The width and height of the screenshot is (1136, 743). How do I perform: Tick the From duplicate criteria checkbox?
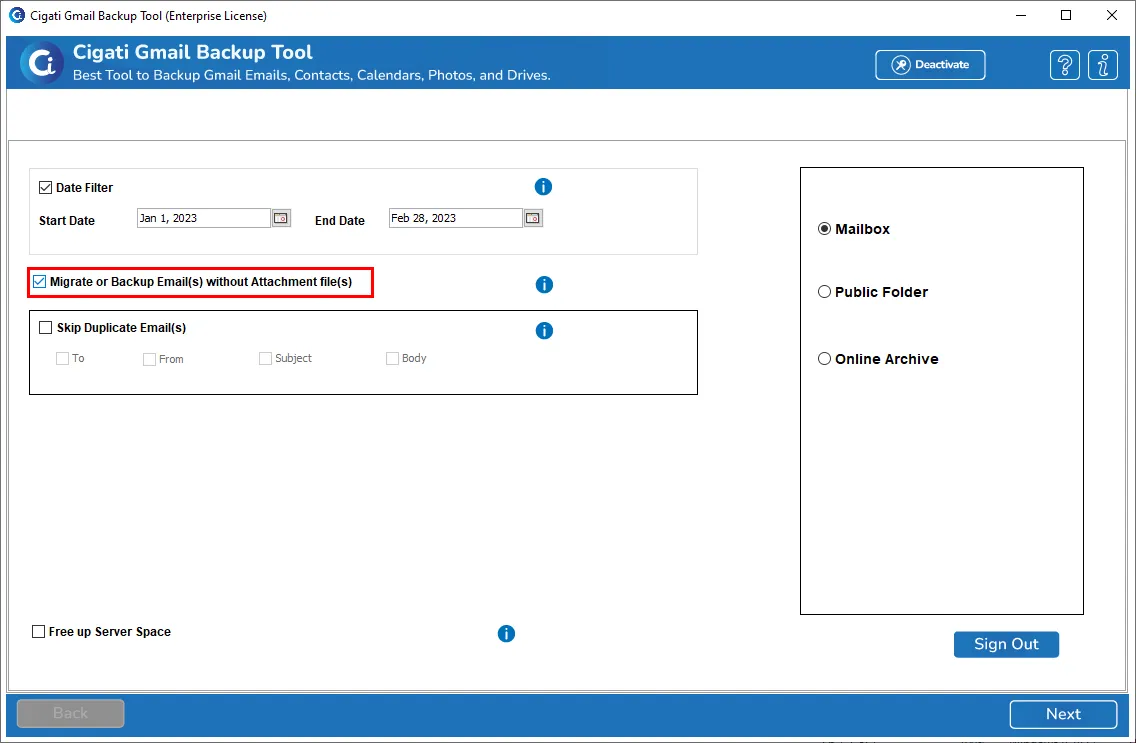click(149, 359)
